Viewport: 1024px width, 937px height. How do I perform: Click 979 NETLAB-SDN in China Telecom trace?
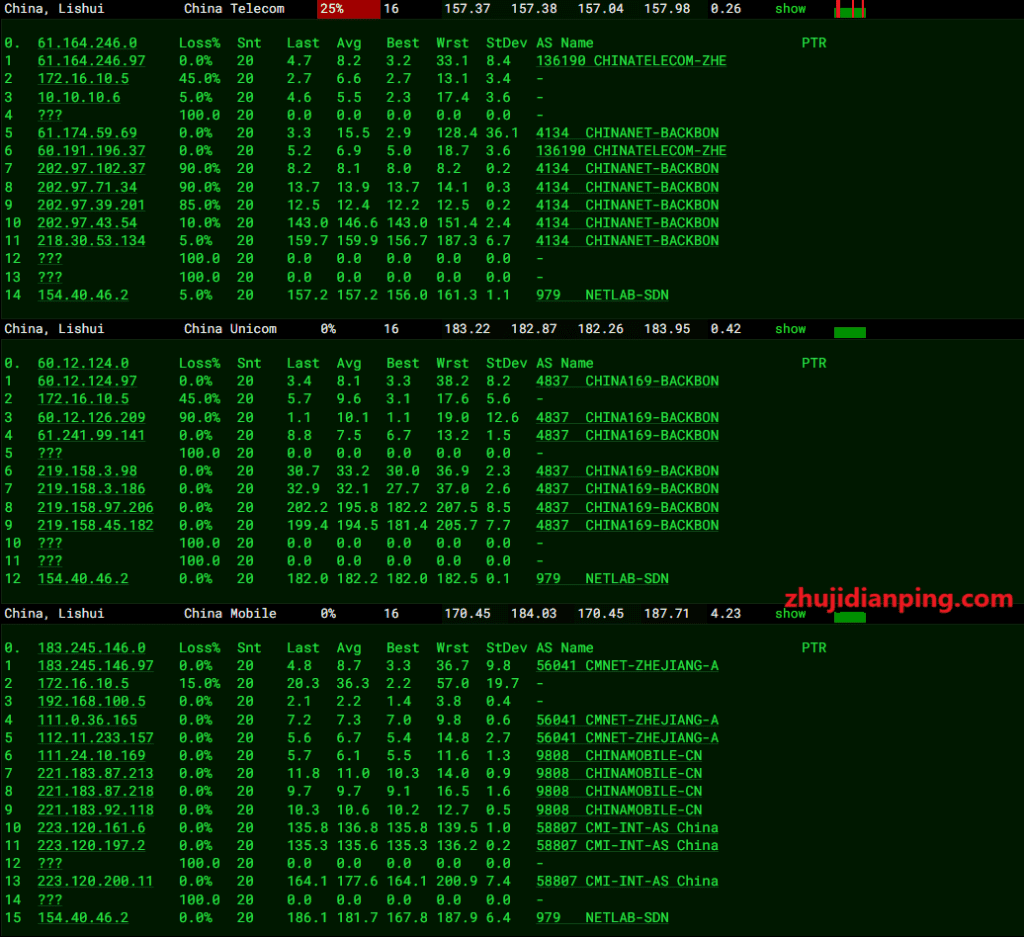(x=602, y=295)
